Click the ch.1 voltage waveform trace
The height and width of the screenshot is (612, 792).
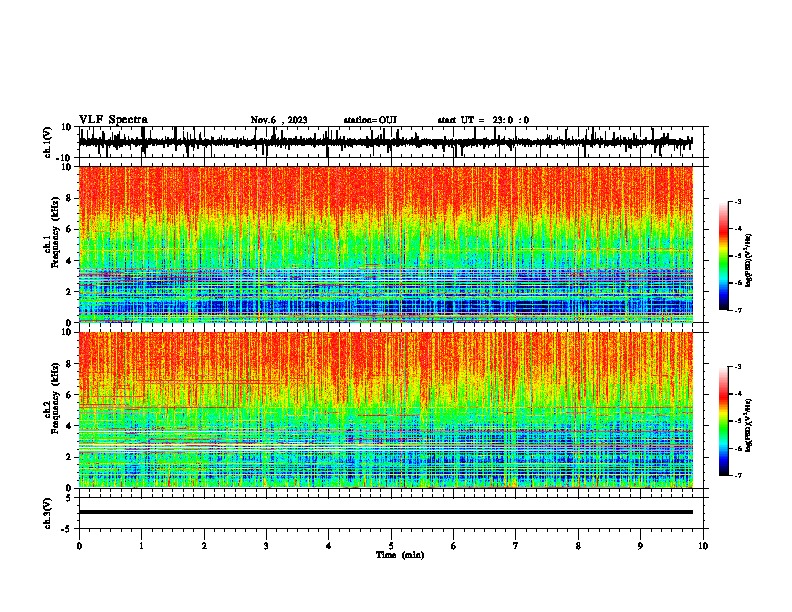pos(385,142)
